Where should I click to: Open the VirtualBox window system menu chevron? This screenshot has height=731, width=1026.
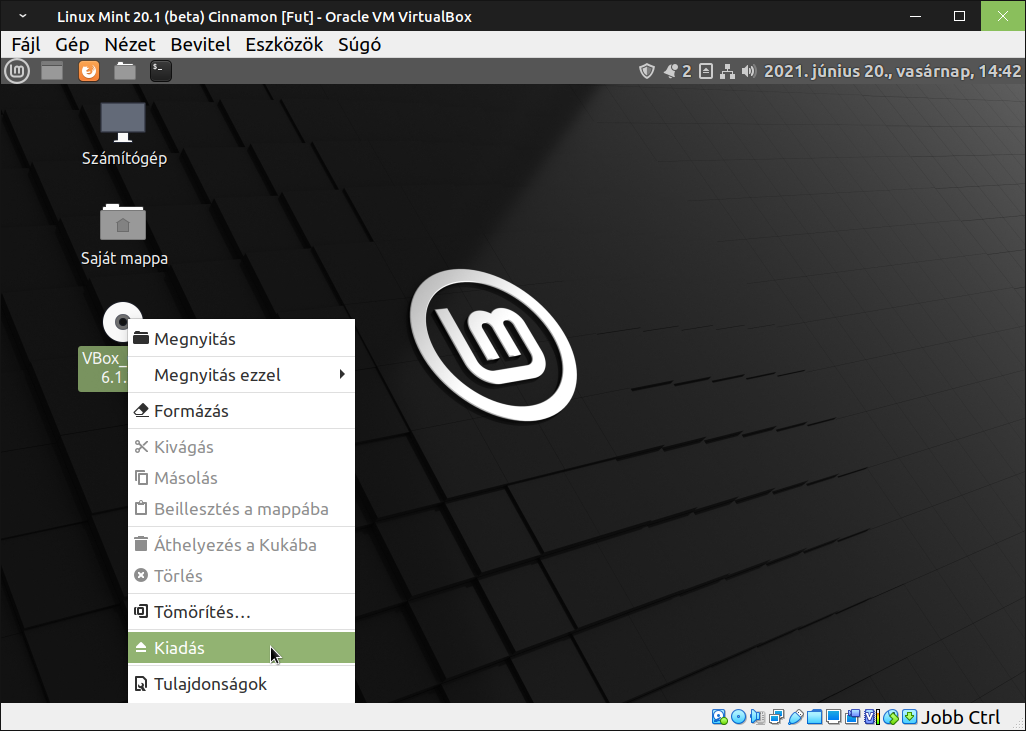click(23, 16)
